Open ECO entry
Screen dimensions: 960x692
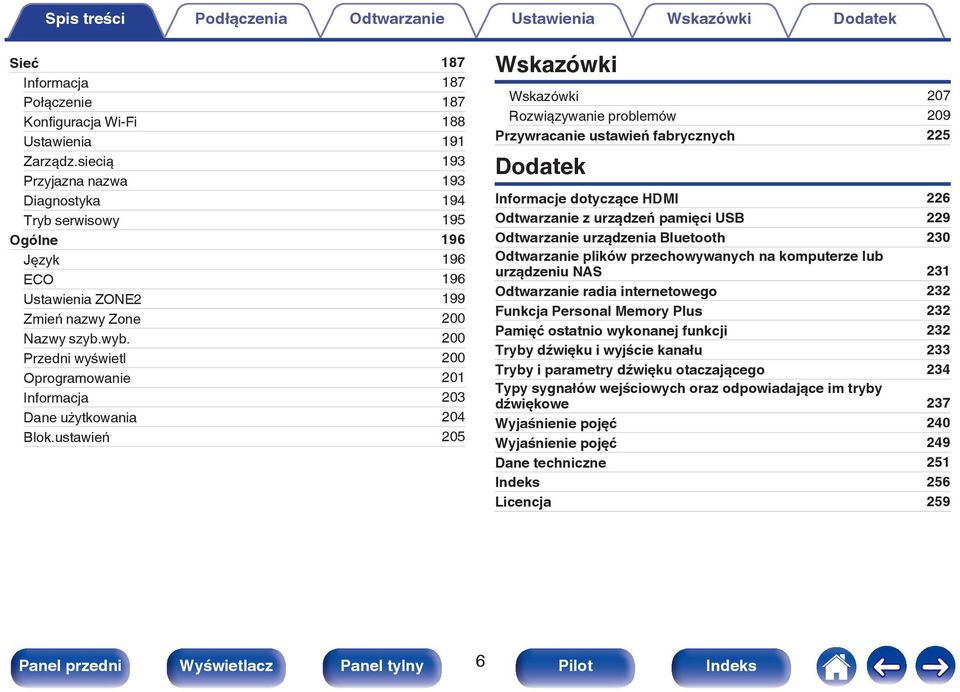(x=244, y=279)
